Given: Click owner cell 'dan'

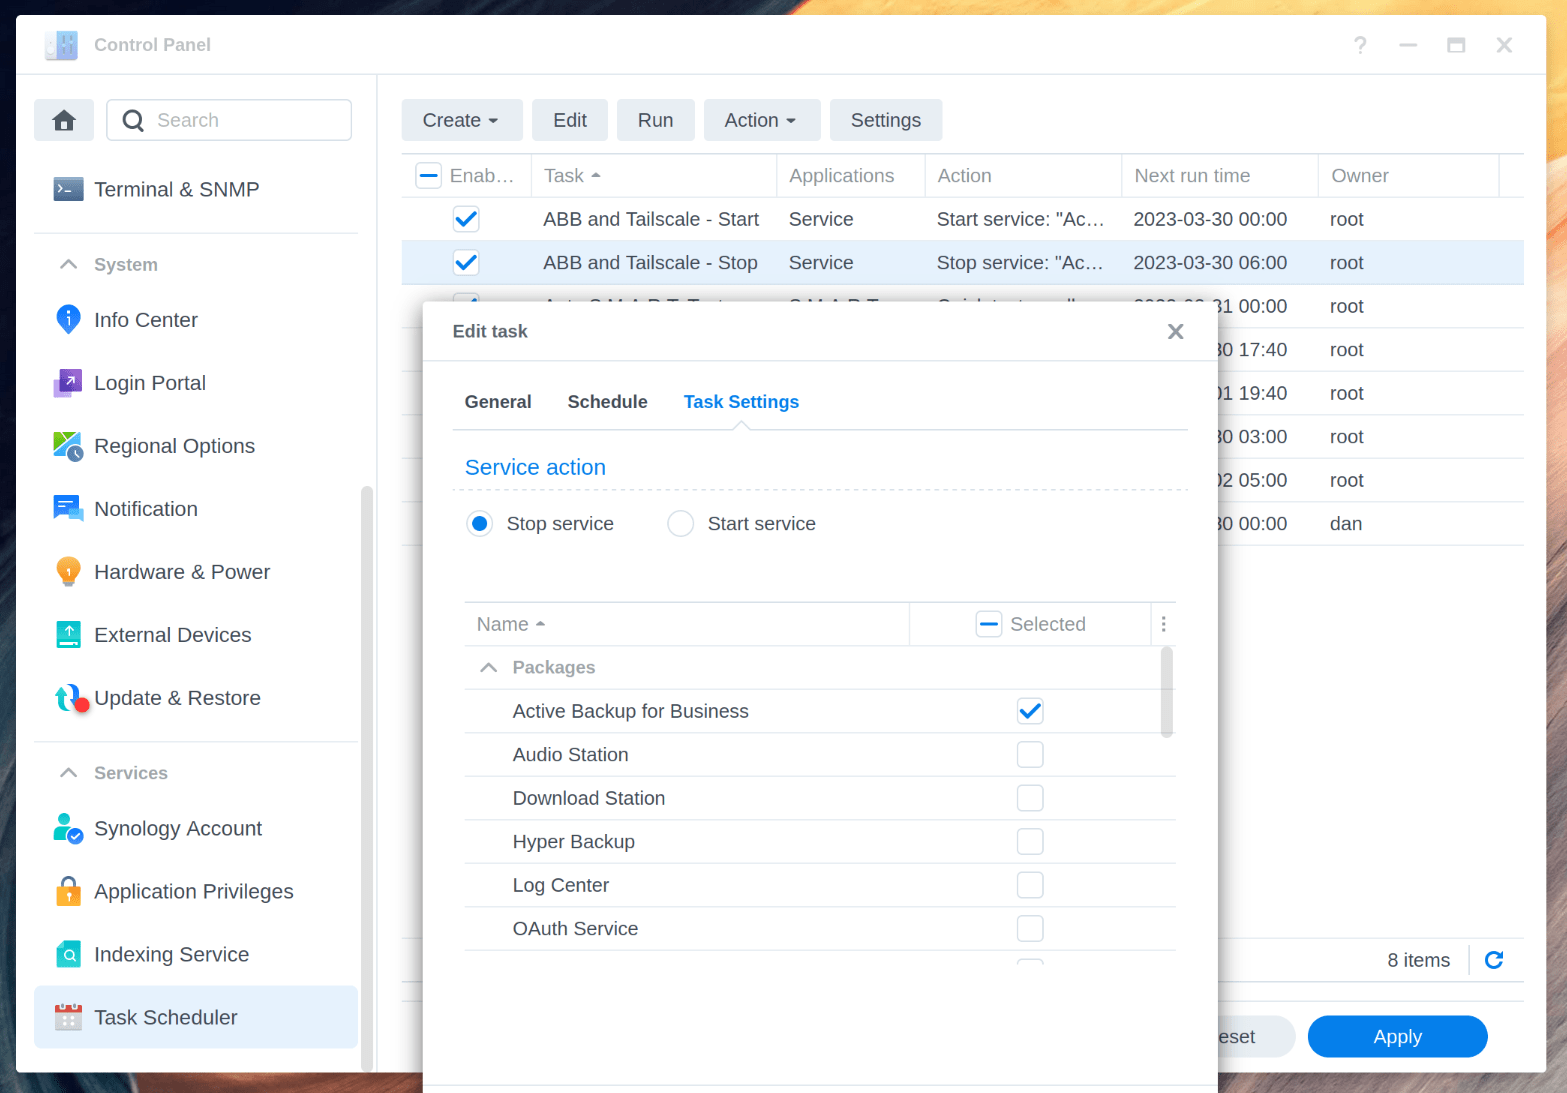Looking at the screenshot, I should [x=1346, y=524].
